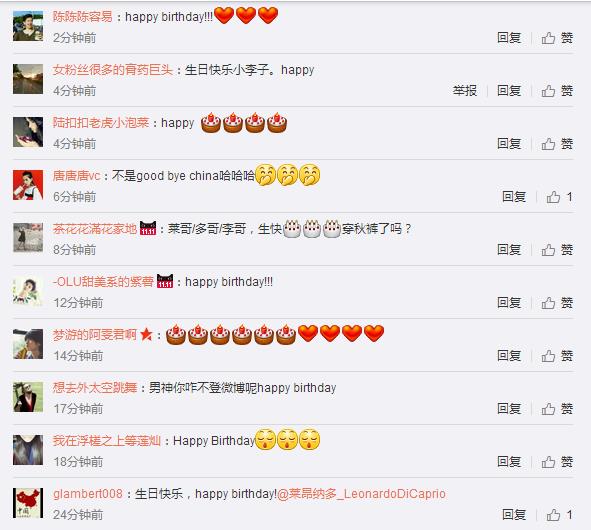This screenshot has width=591, height=530.
Task: Like the comment posted 12 minutes ago
Action: pos(557,303)
